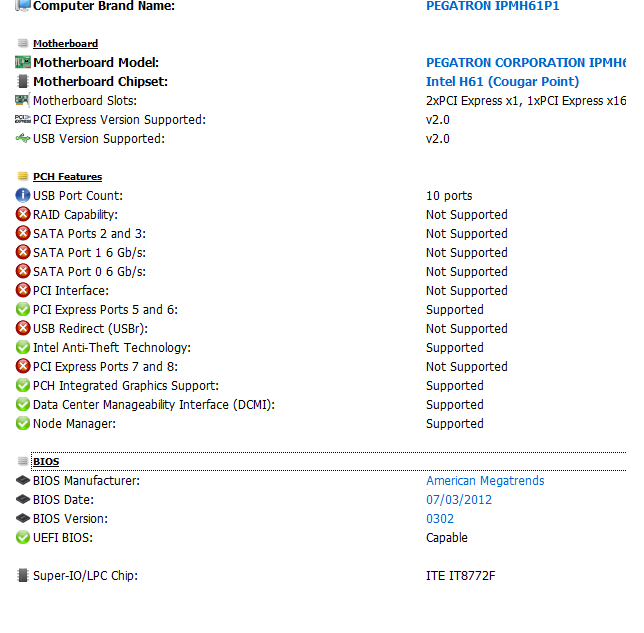Select the Intel Anti-Theft Technology label
Screen dimensions: 644x633
[x=112, y=348]
